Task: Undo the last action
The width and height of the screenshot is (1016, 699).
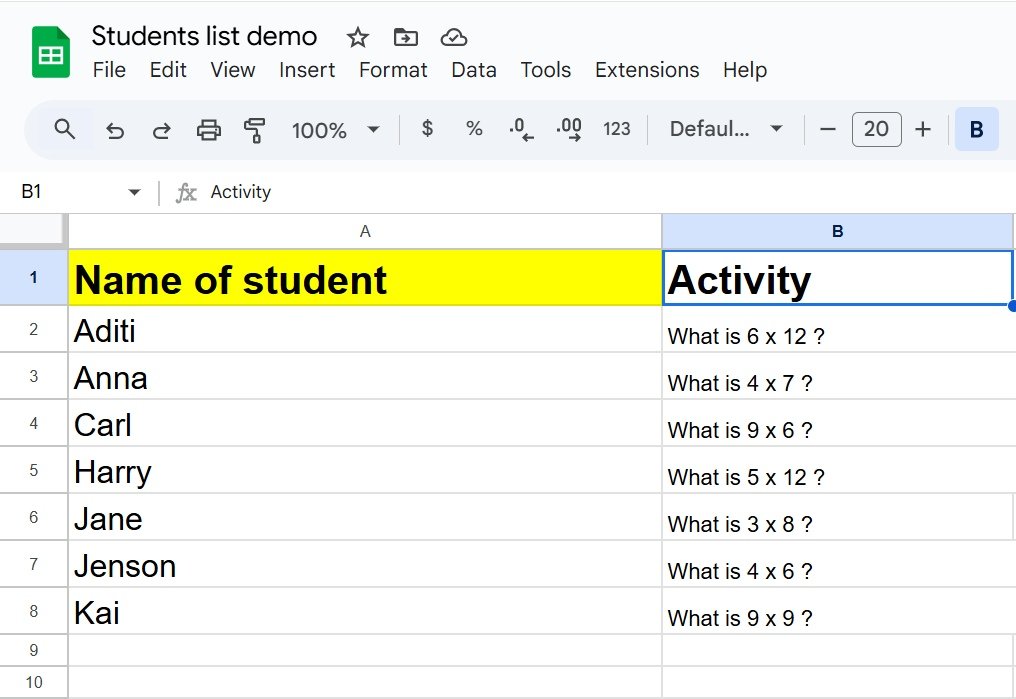Action: point(115,129)
